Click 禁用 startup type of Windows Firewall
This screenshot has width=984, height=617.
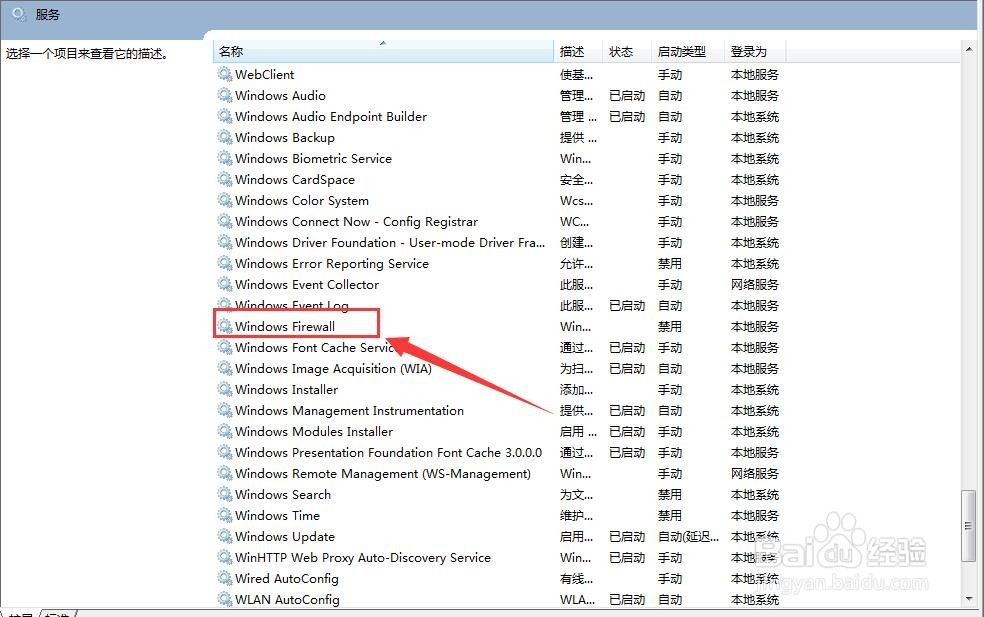point(670,326)
